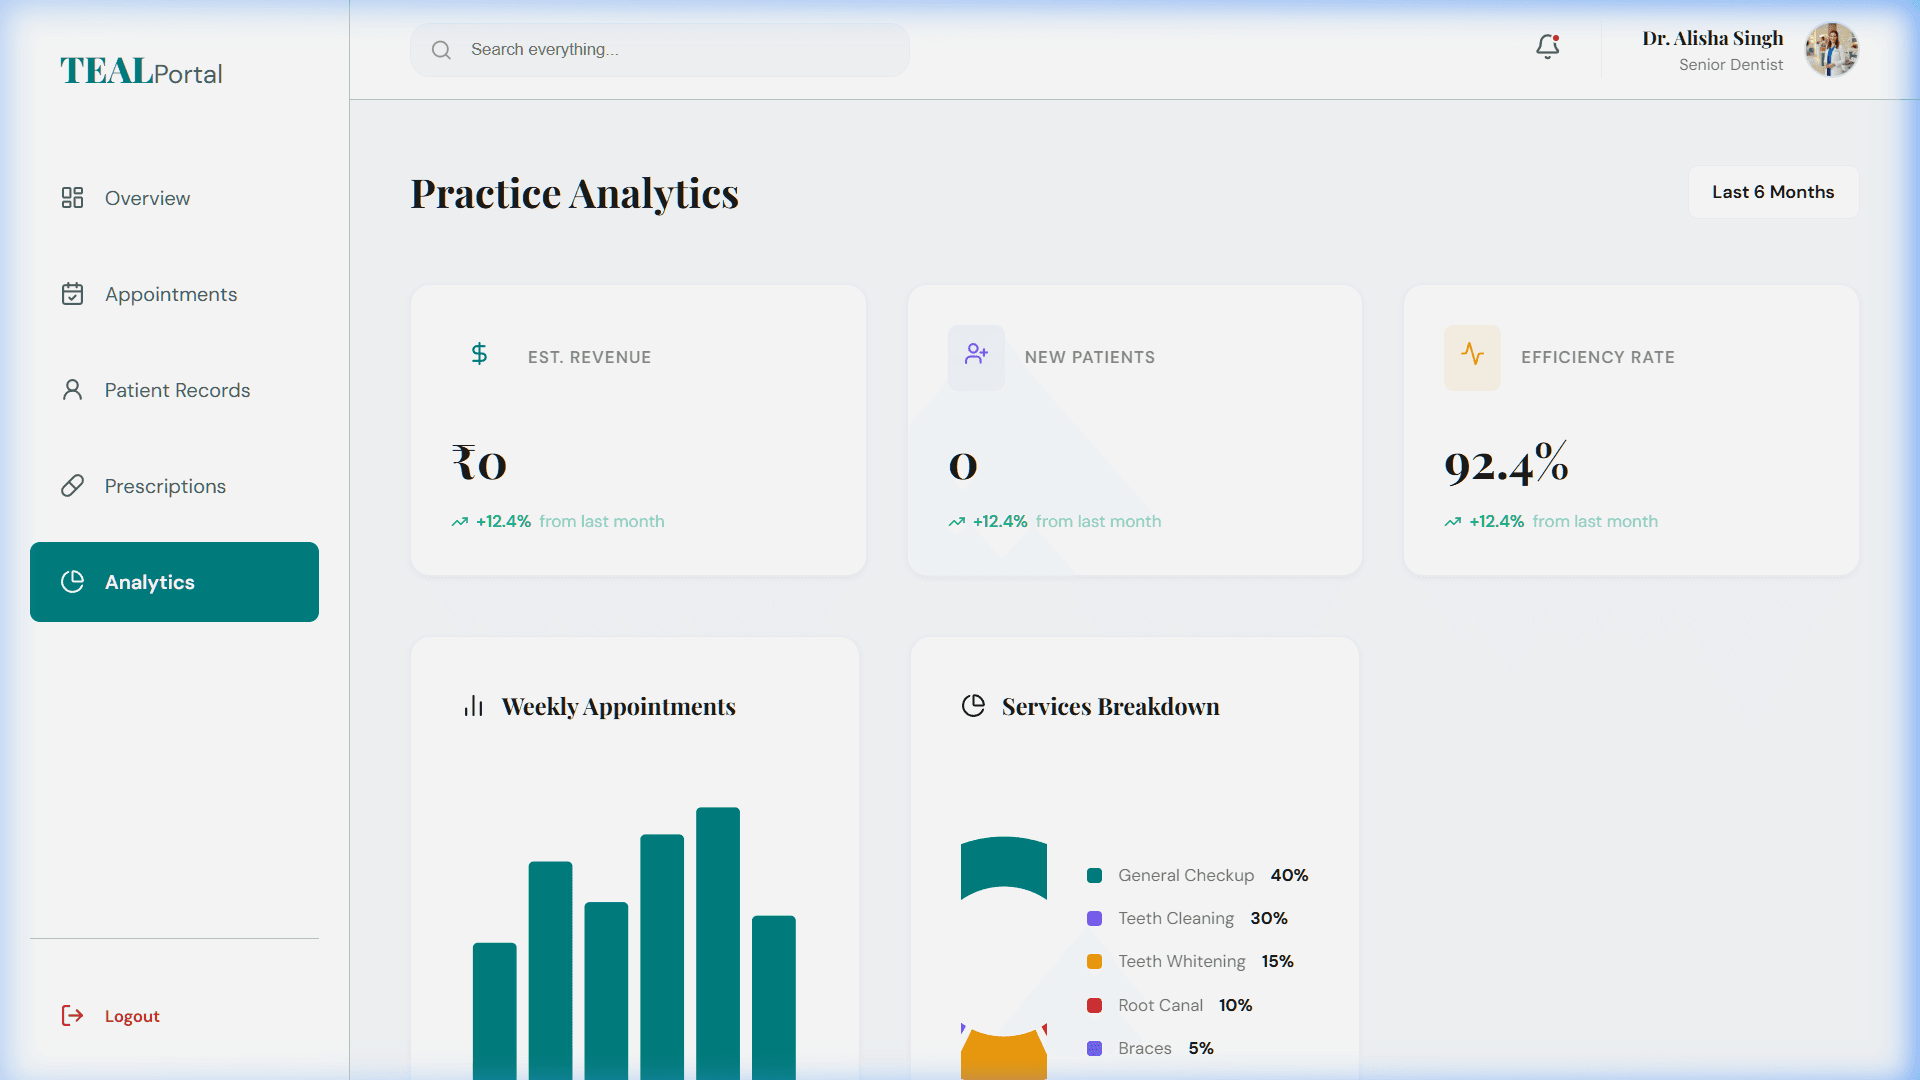Click the teal donut chart segment

point(1004,866)
